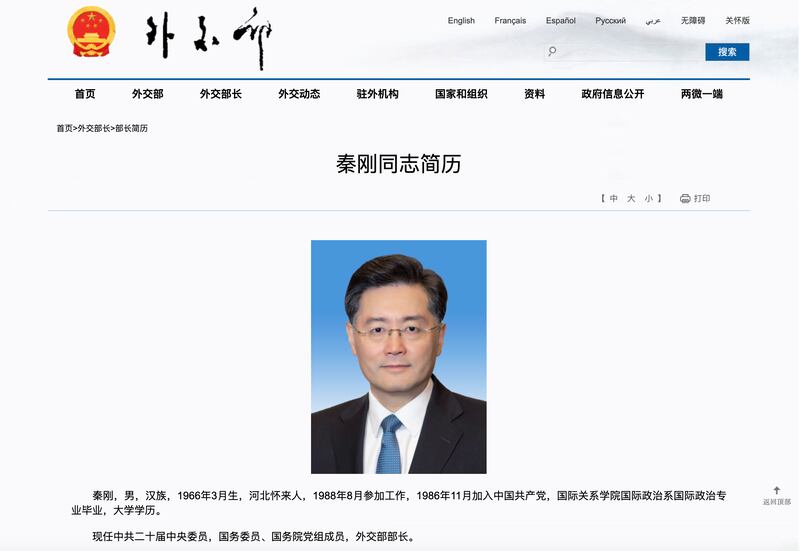Click the portrait photo in the article
Screen dimensions: 800x551
pos(398,356)
